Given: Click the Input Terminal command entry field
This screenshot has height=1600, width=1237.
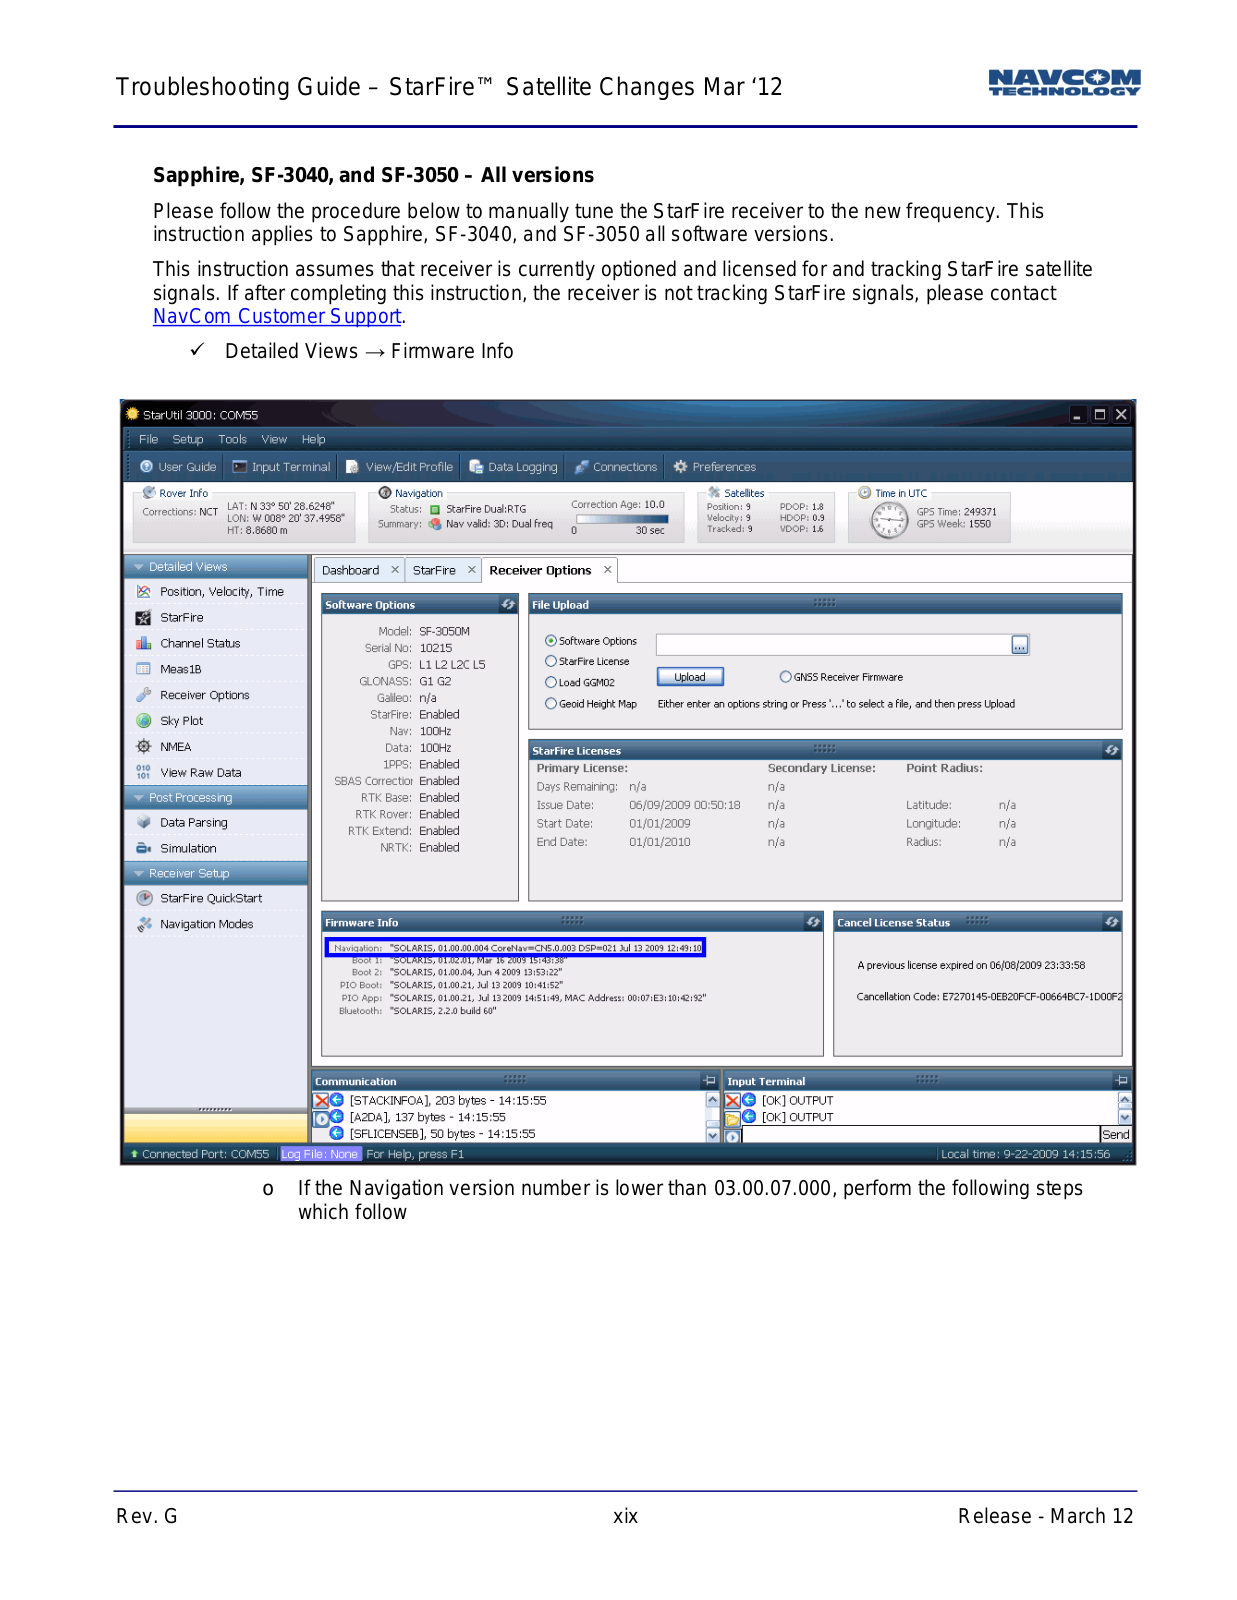Looking at the screenshot, I should click(920, 1134).
